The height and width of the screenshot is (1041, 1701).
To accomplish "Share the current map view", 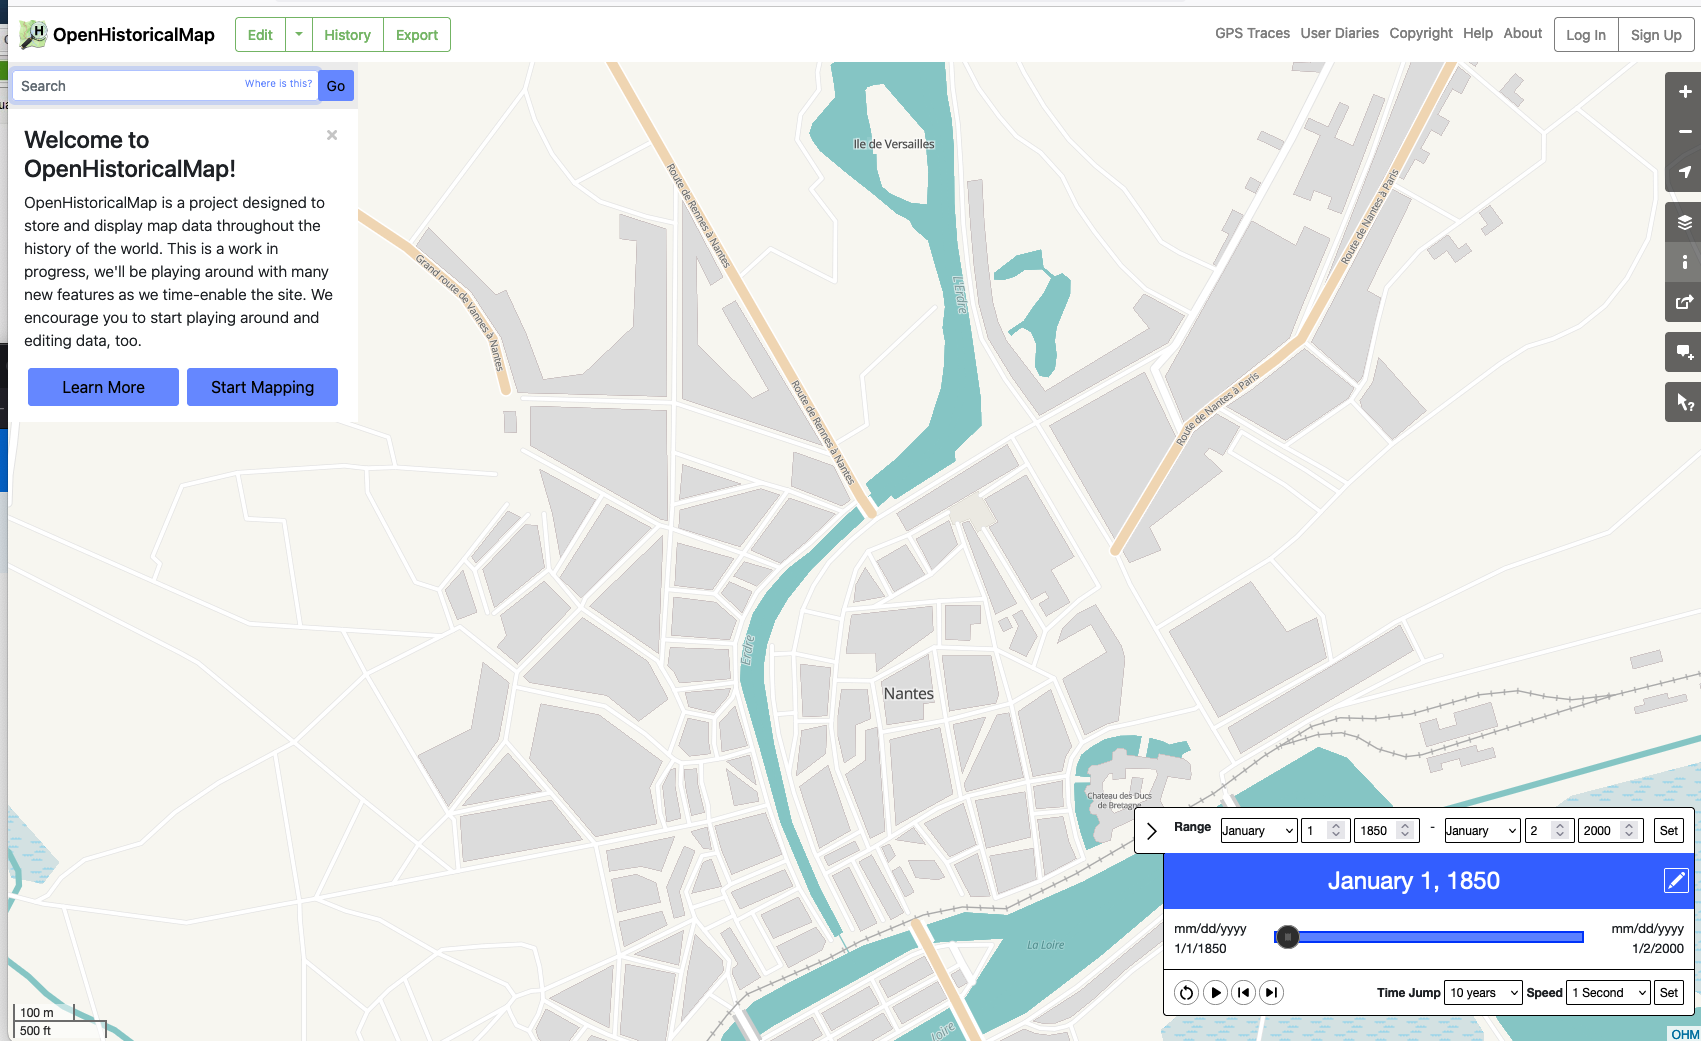I will 1684,302.
